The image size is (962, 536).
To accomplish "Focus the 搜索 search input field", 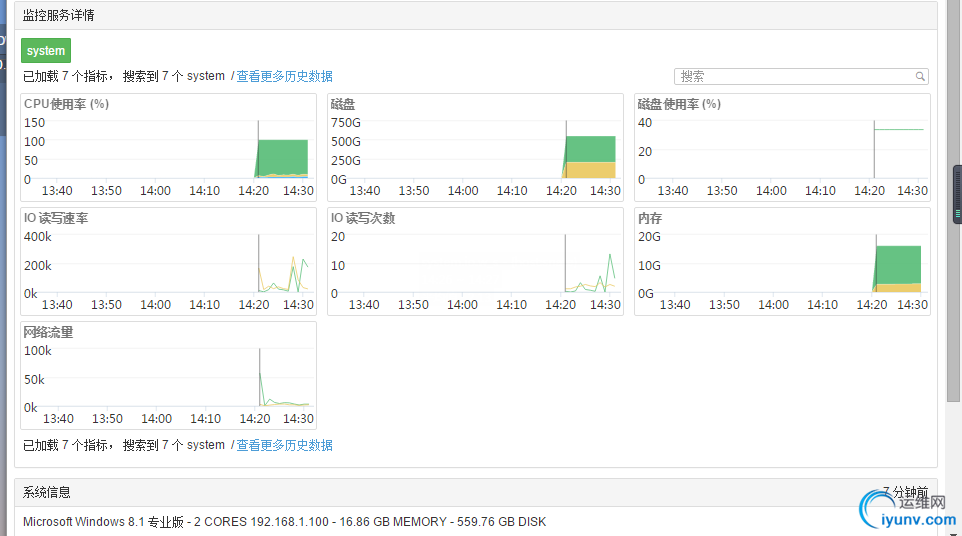I will pyautogui.click(x=801, y=76).
